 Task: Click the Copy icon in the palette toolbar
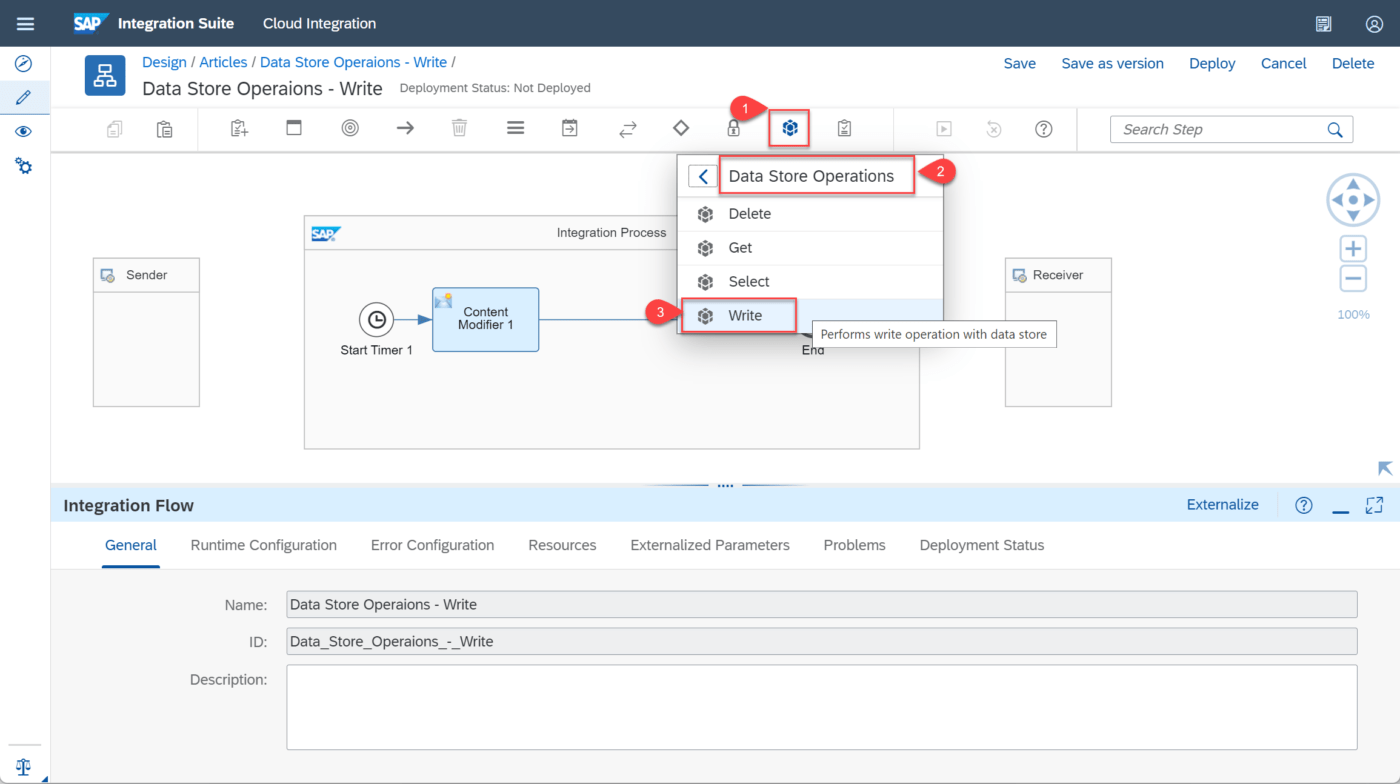[114, 129]
